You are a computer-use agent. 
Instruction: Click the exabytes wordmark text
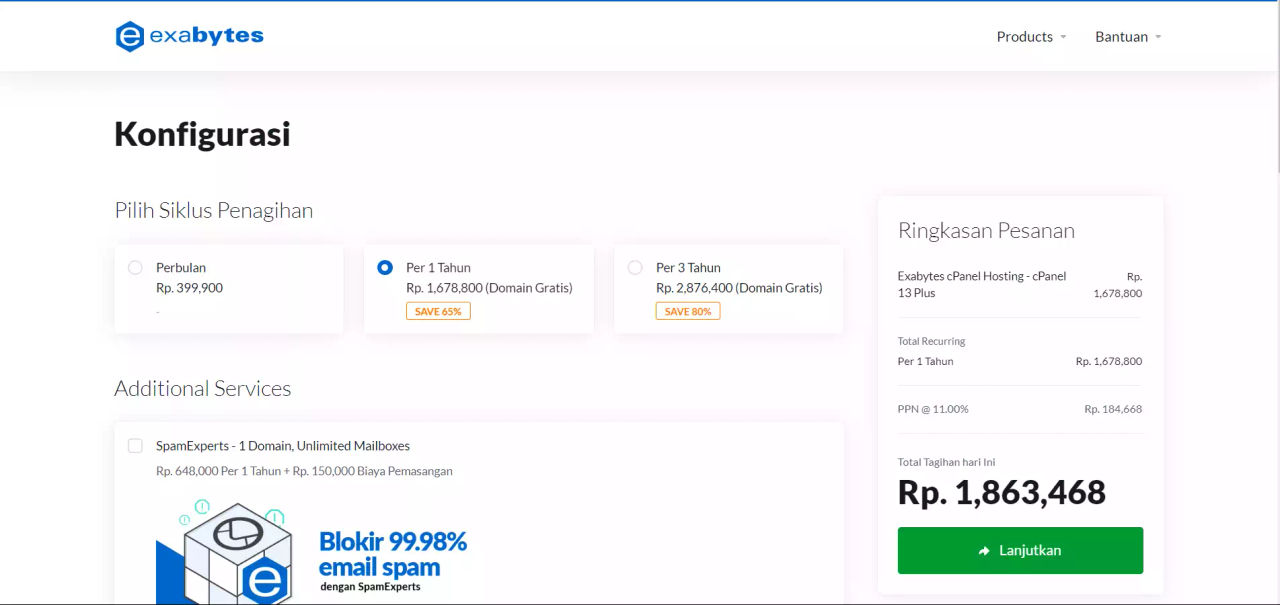tap(207, 36)
